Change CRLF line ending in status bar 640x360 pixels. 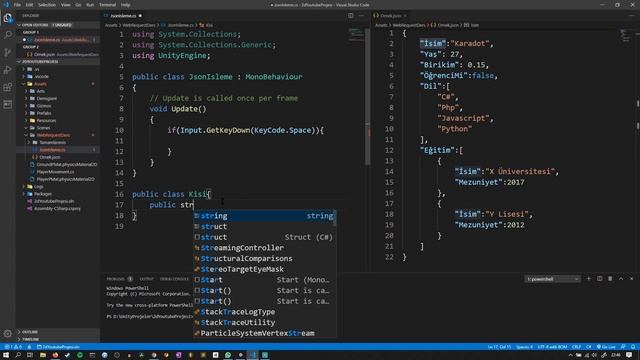tap(576, 347)
